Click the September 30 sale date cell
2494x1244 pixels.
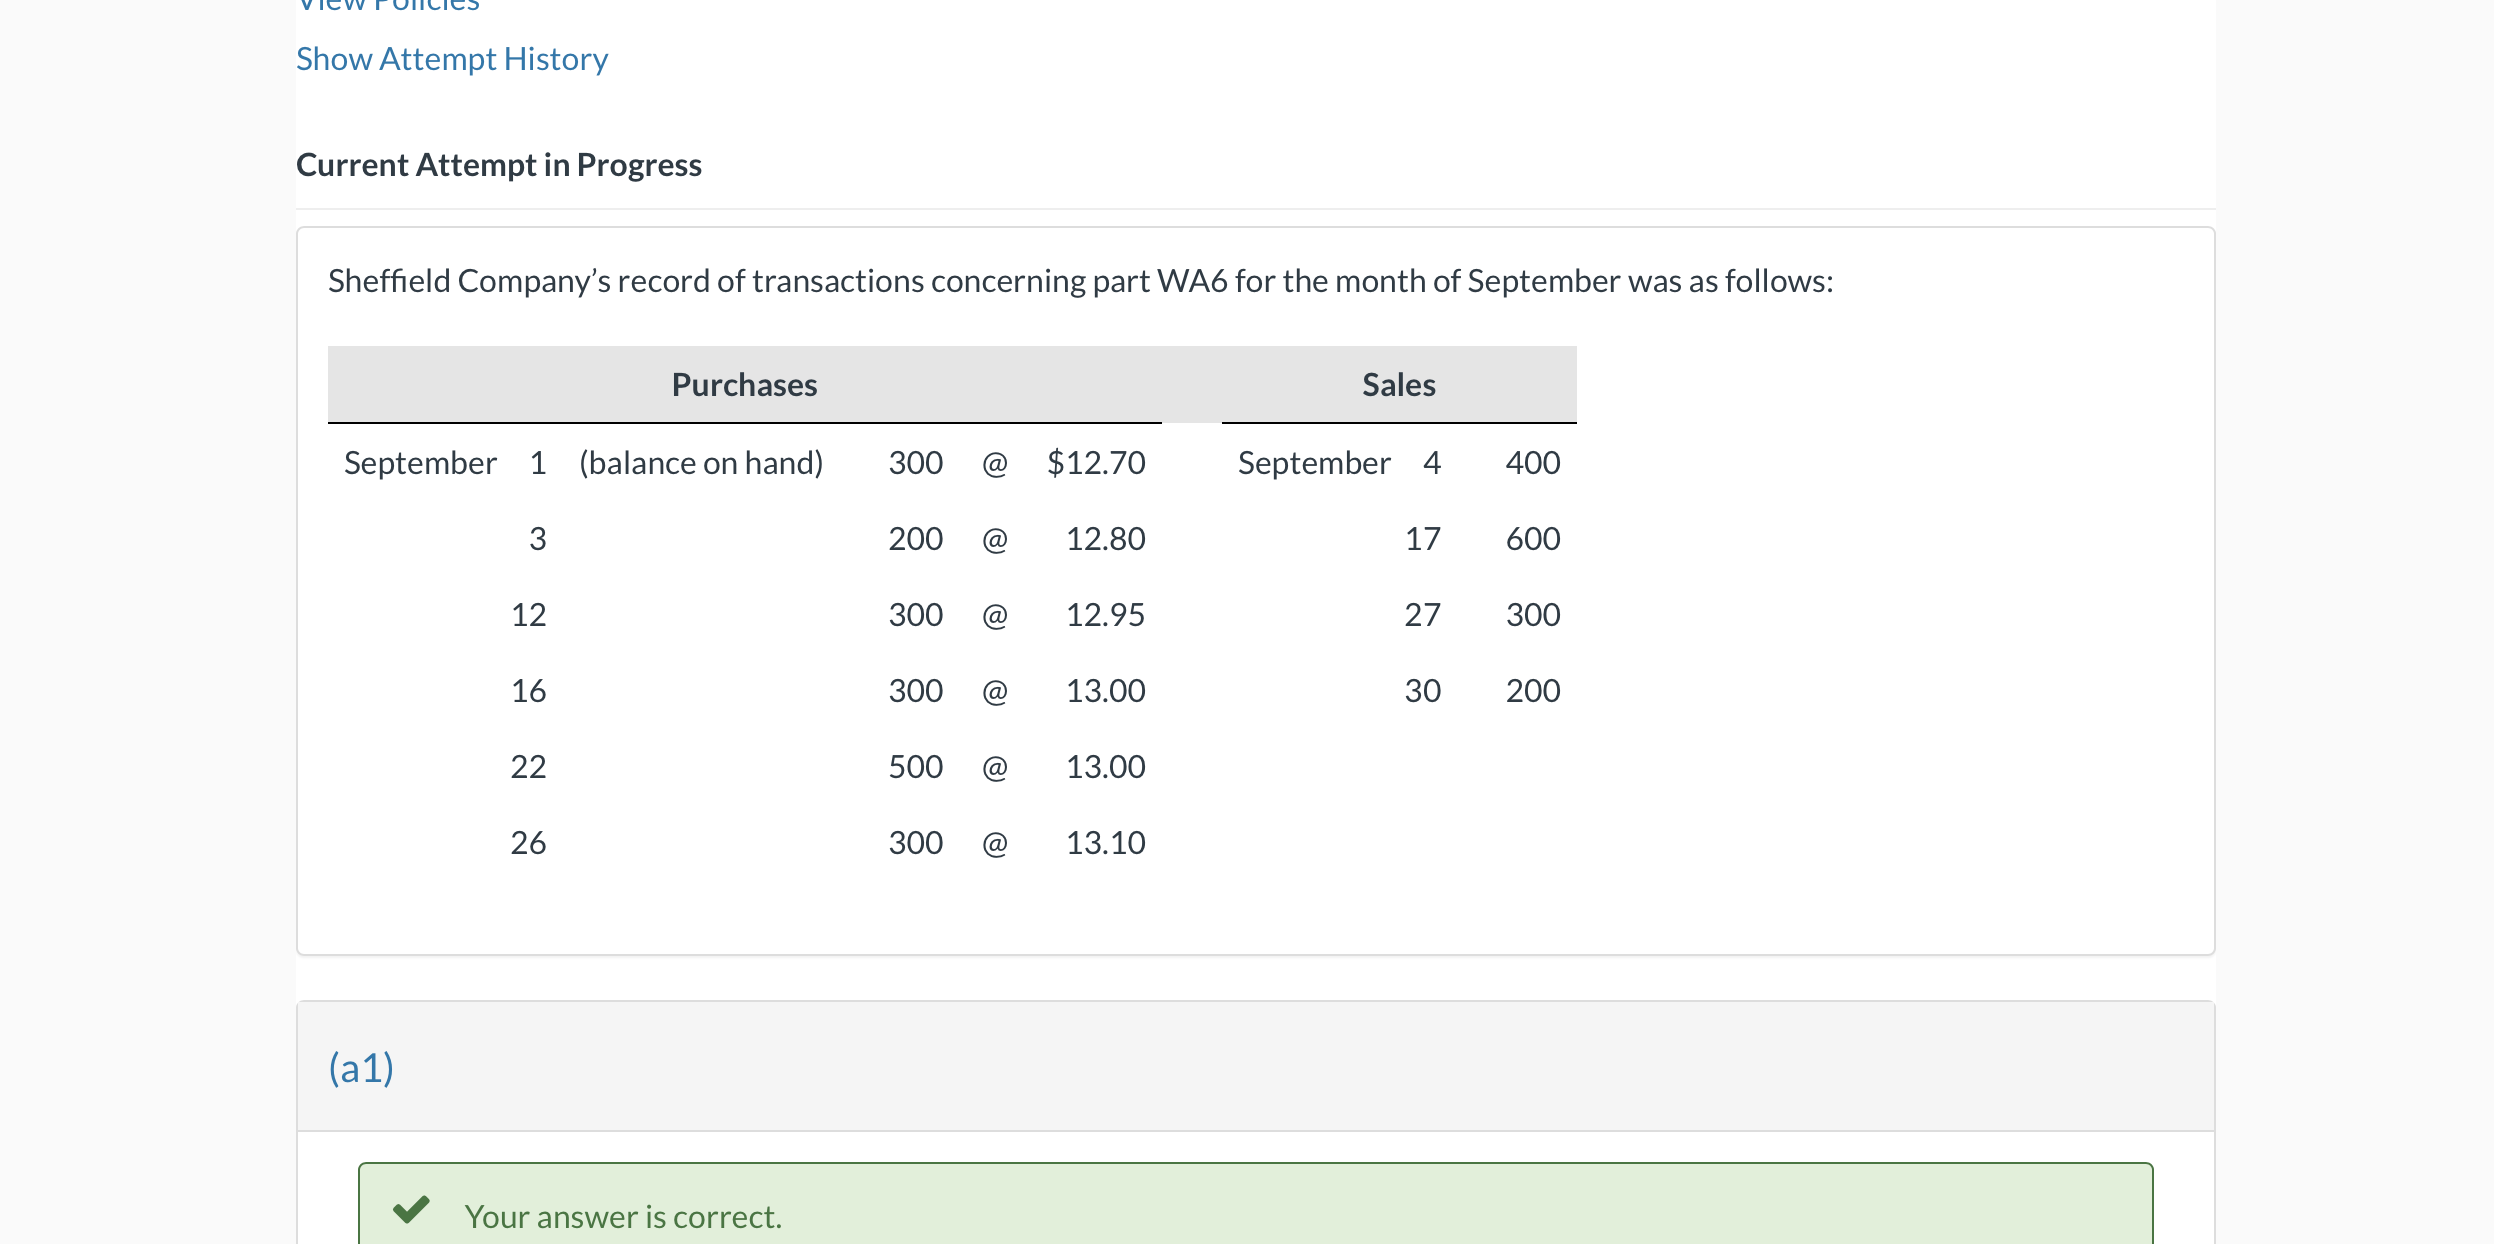1422,691
